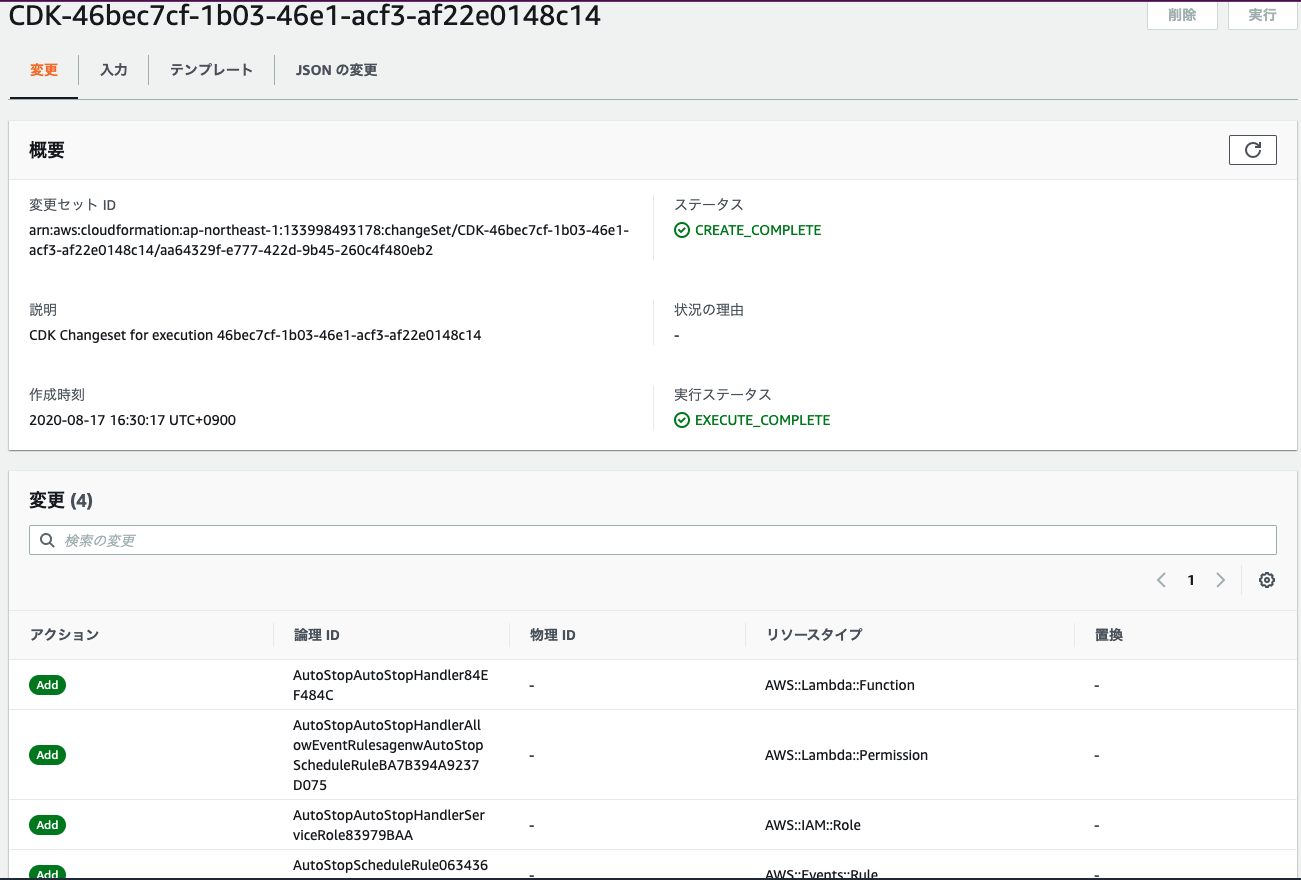Switch to the 入力 tab
Viewport: 1301px width, 880px height.
click(x=113, y=70)
